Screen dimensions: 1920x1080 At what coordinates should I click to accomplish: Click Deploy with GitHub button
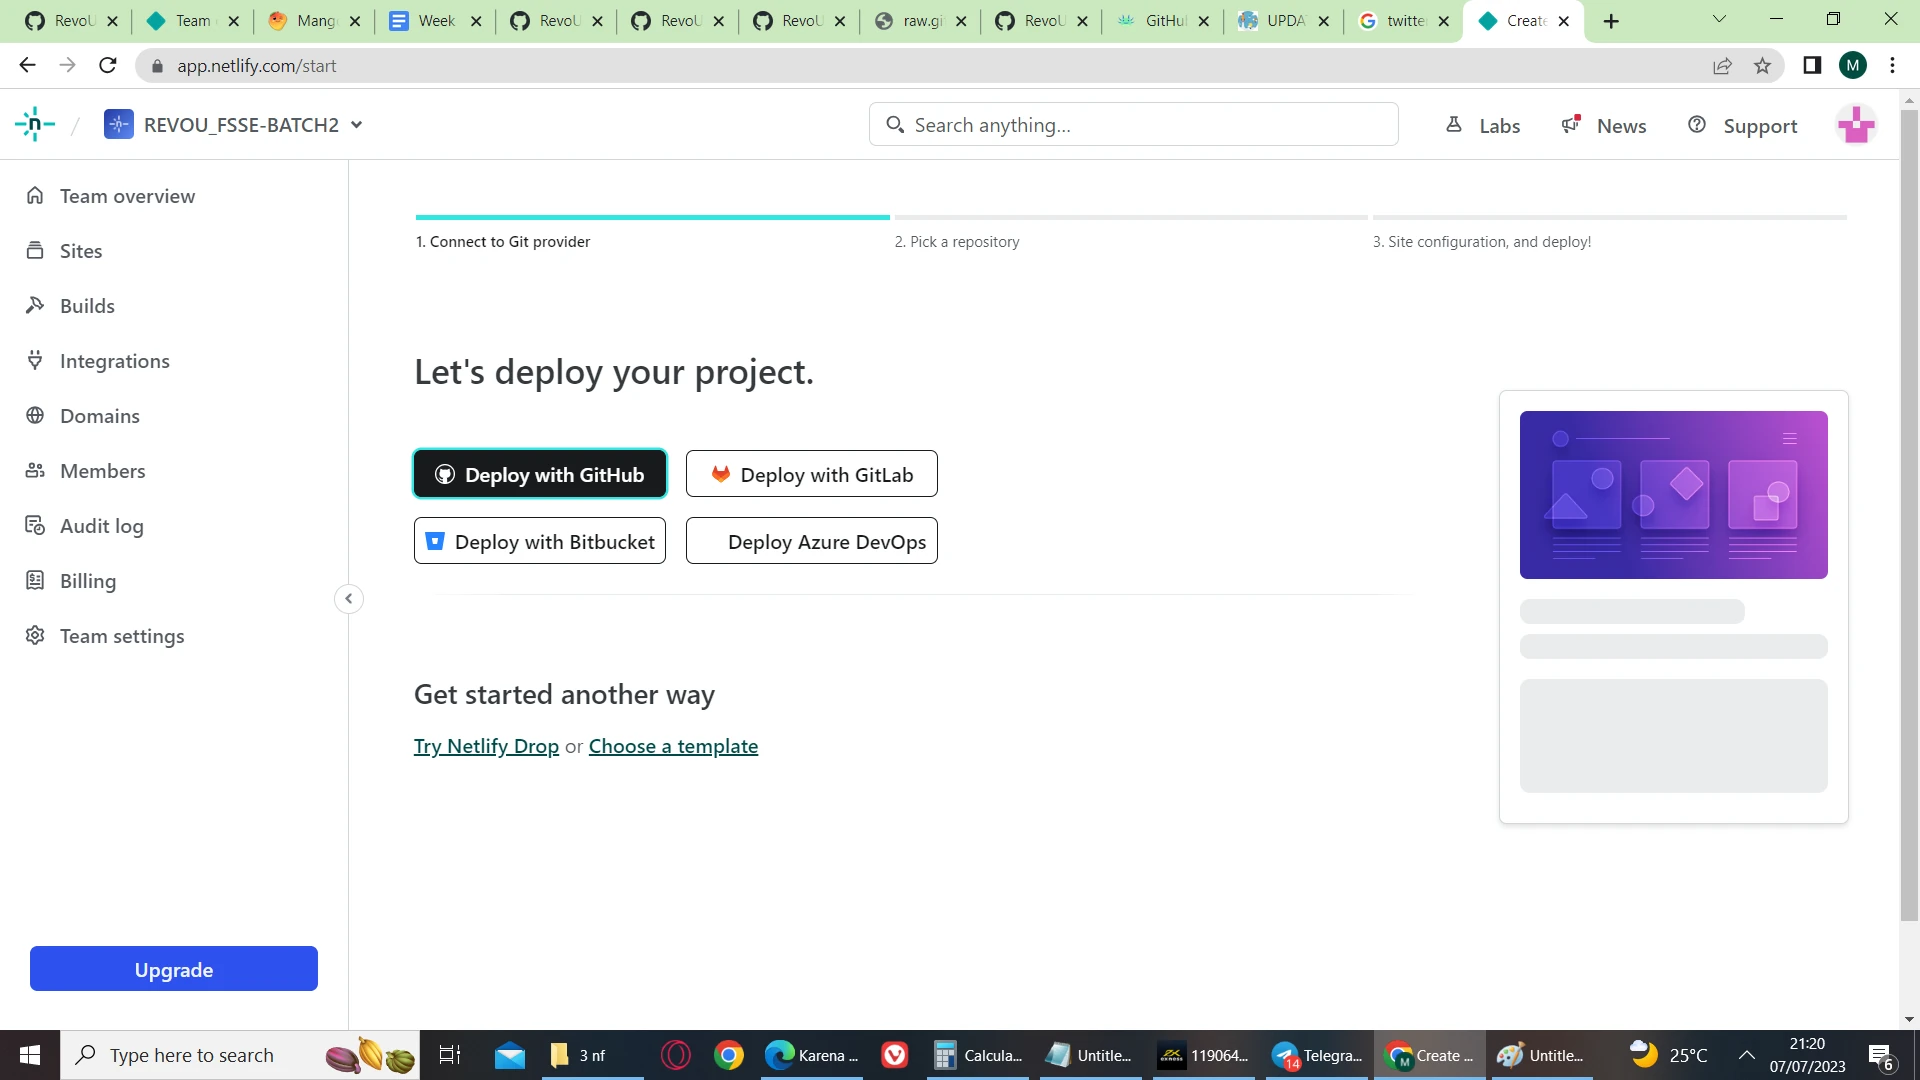pos(540,475)
